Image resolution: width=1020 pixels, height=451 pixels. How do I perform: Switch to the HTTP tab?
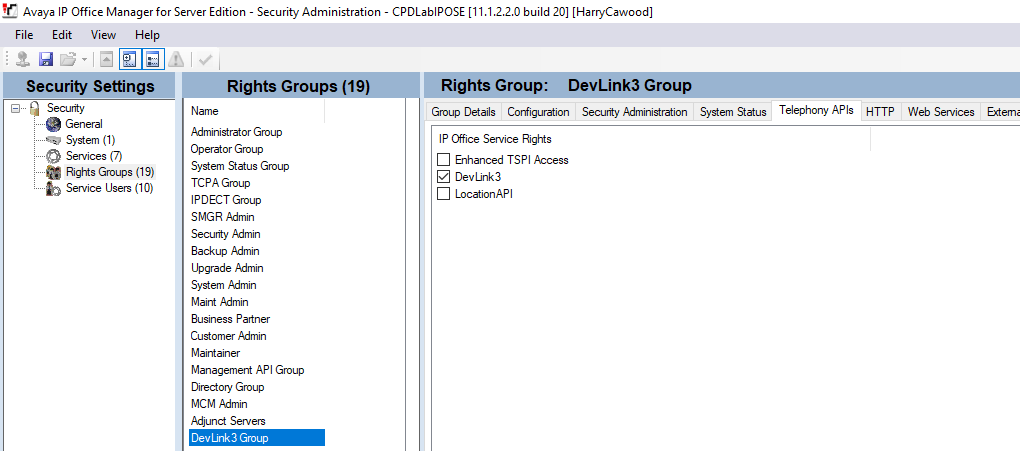pos(881,112)
